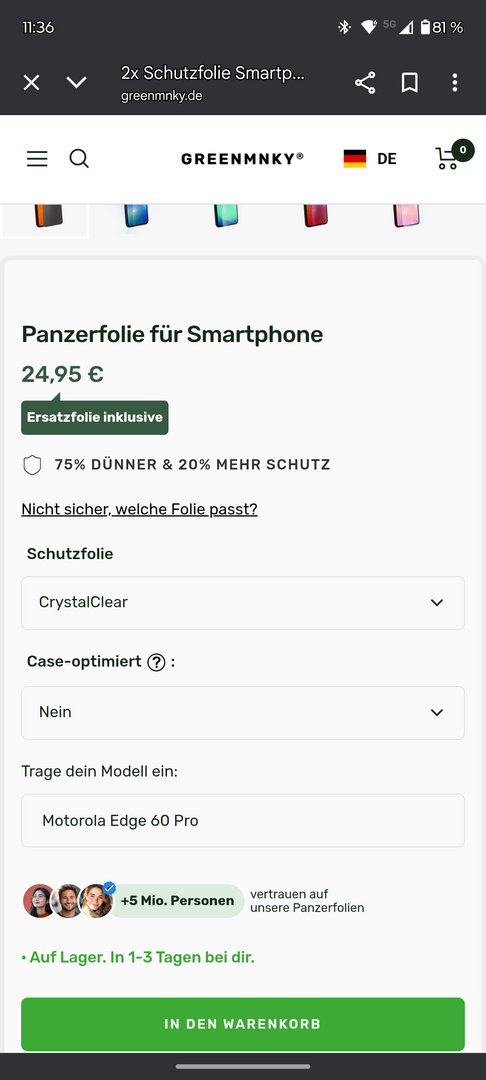Image resolution: width=486 pixels, height=1080 pixels.
Task: Open 'Nicht sicher, welche Folie passt?' link
Action: [139, 510]
